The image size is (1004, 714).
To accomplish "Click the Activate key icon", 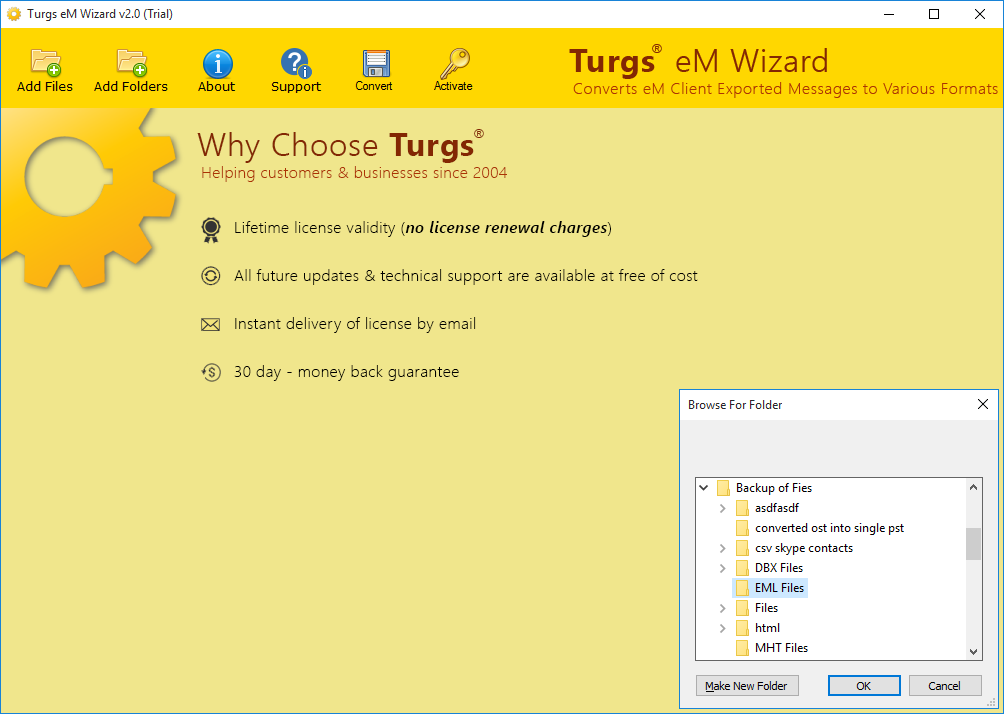I will coord(454,63).
